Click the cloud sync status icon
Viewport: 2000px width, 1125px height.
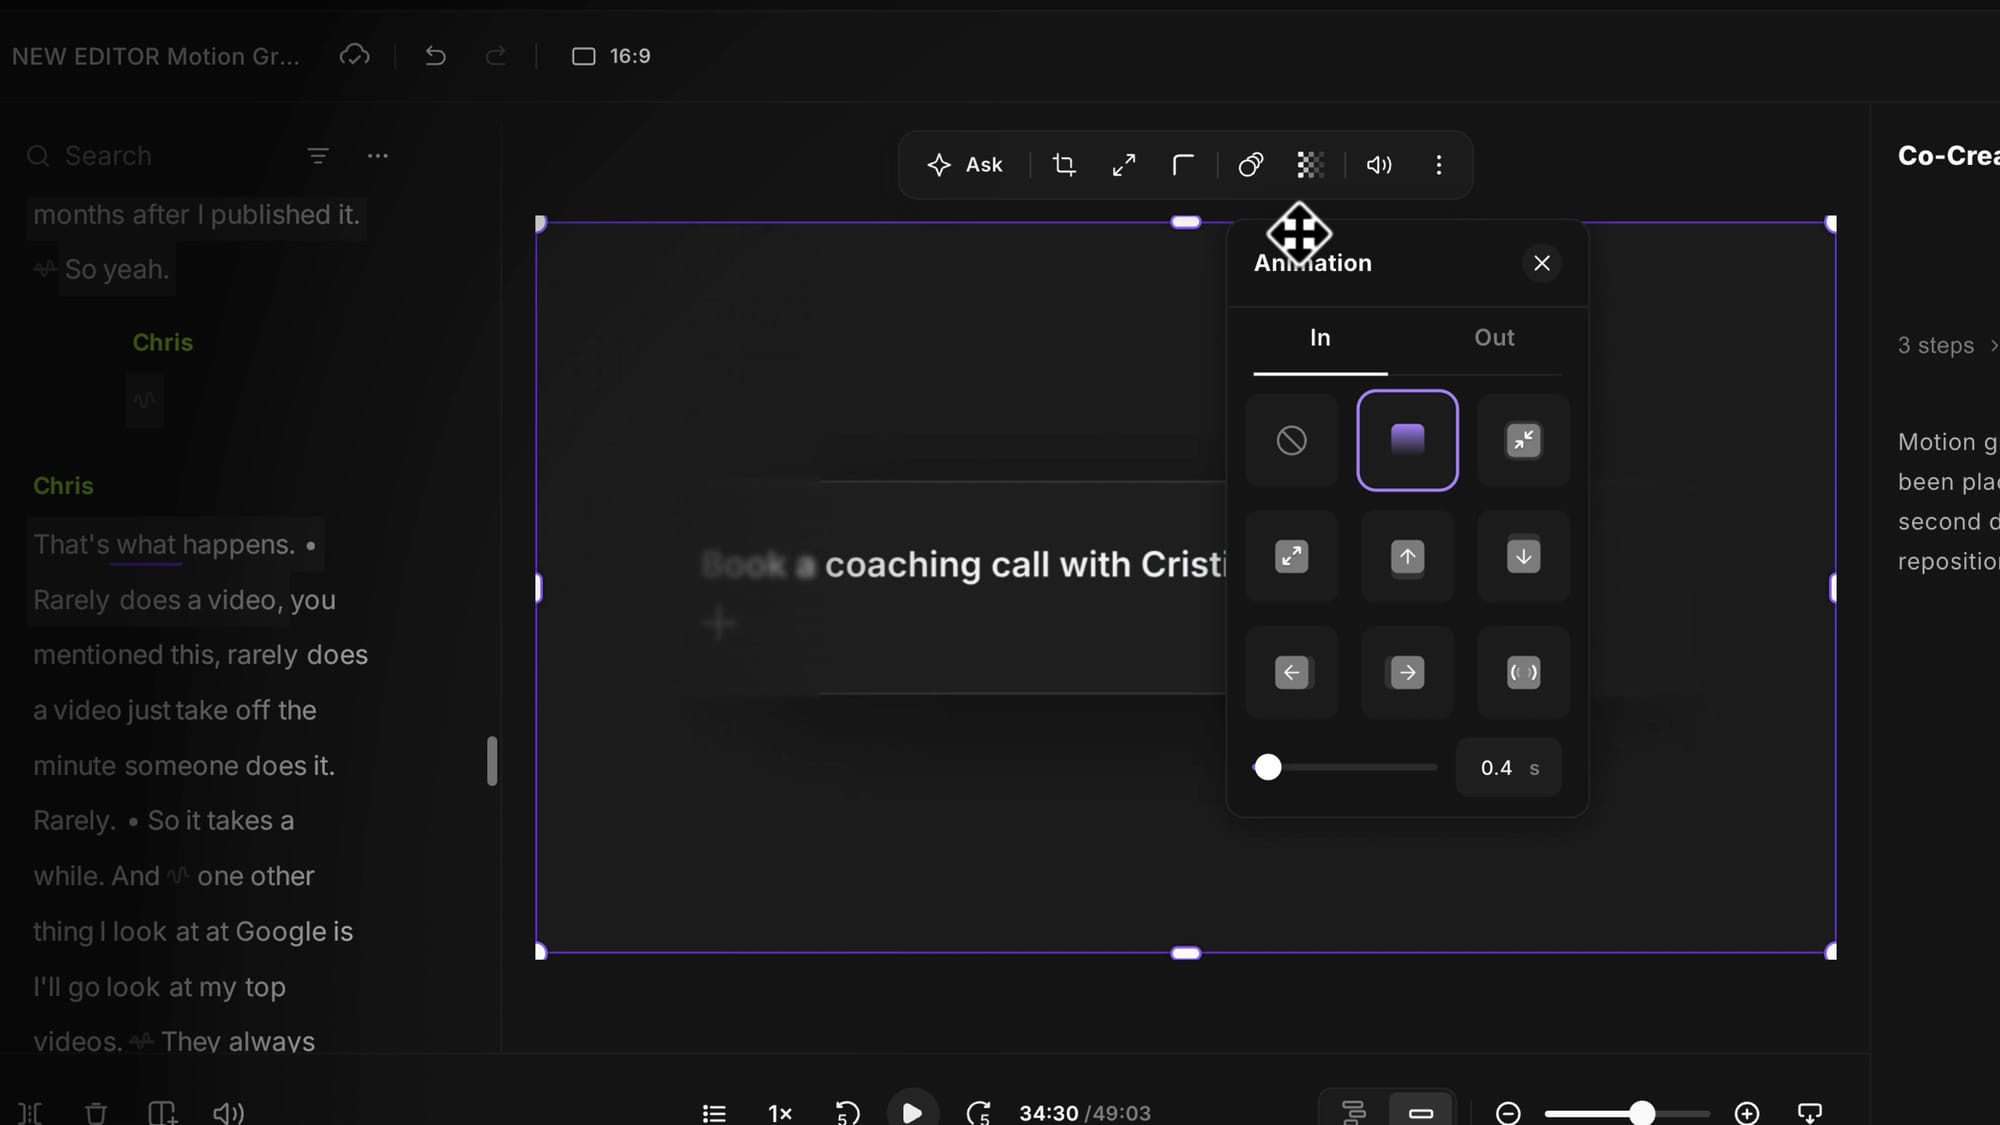[354, 56]
